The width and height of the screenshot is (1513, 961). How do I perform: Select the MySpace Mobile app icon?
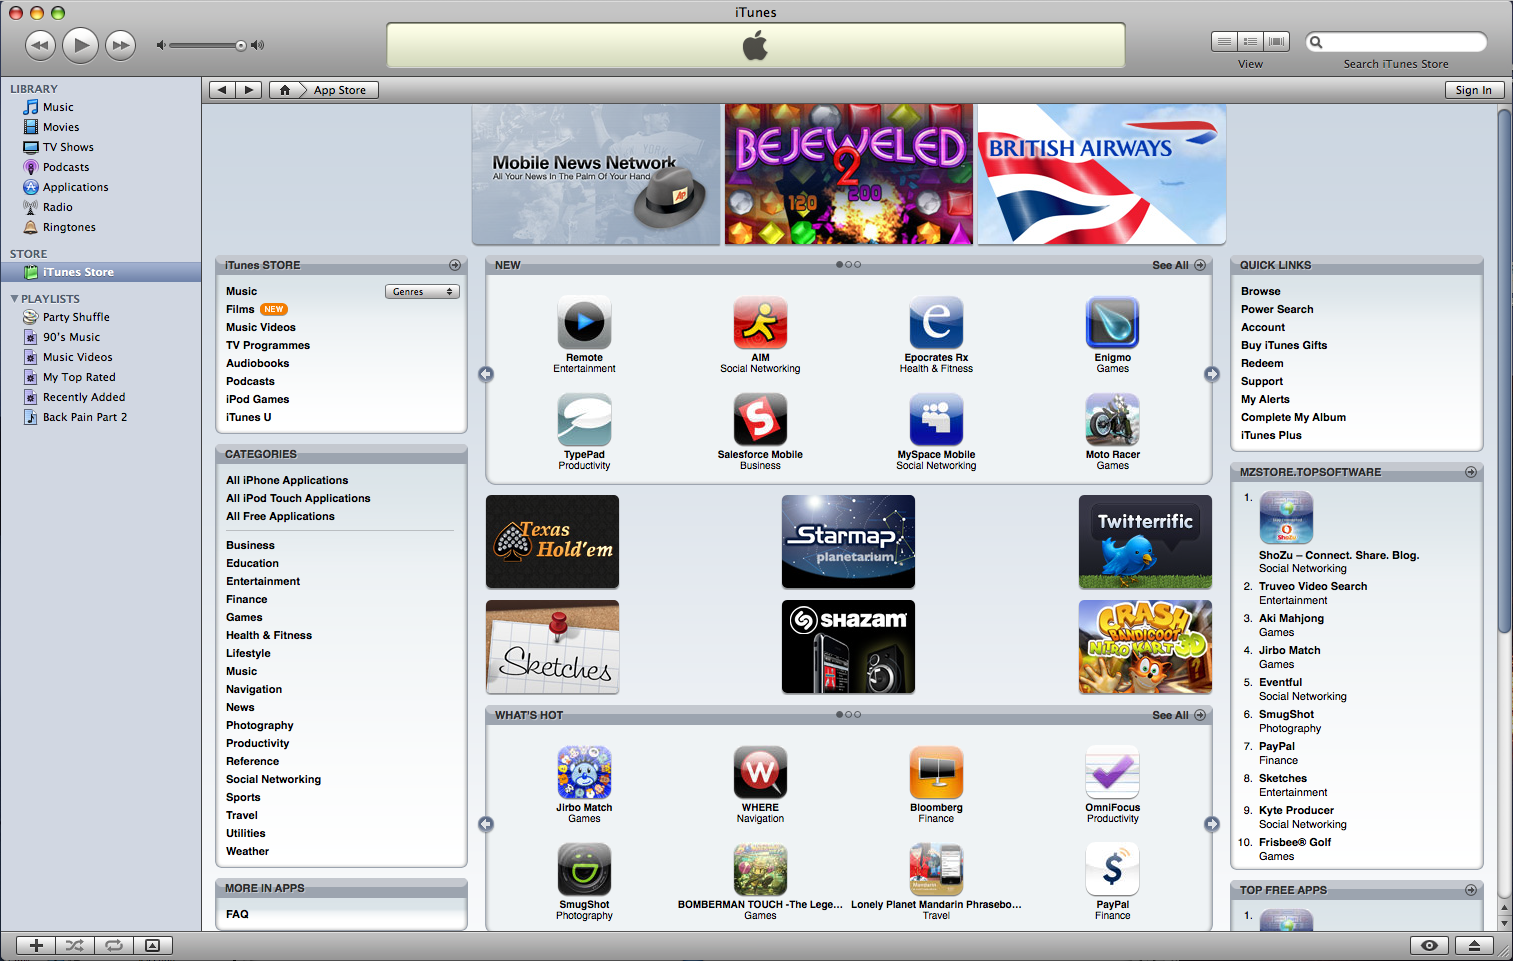click(936, 420)
